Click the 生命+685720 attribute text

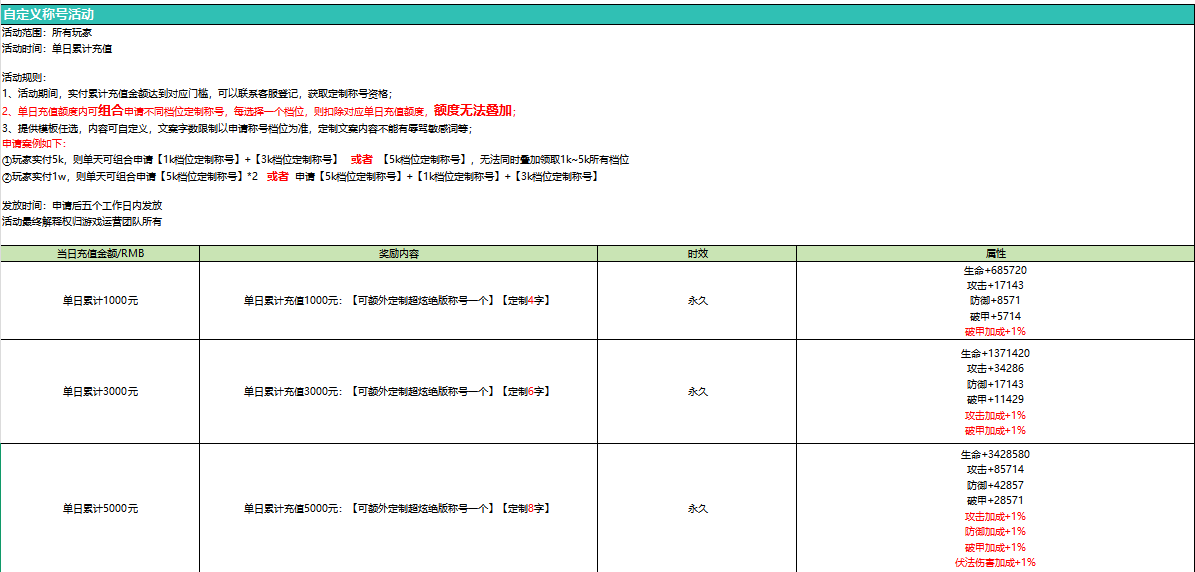click(x=995, y=270)
